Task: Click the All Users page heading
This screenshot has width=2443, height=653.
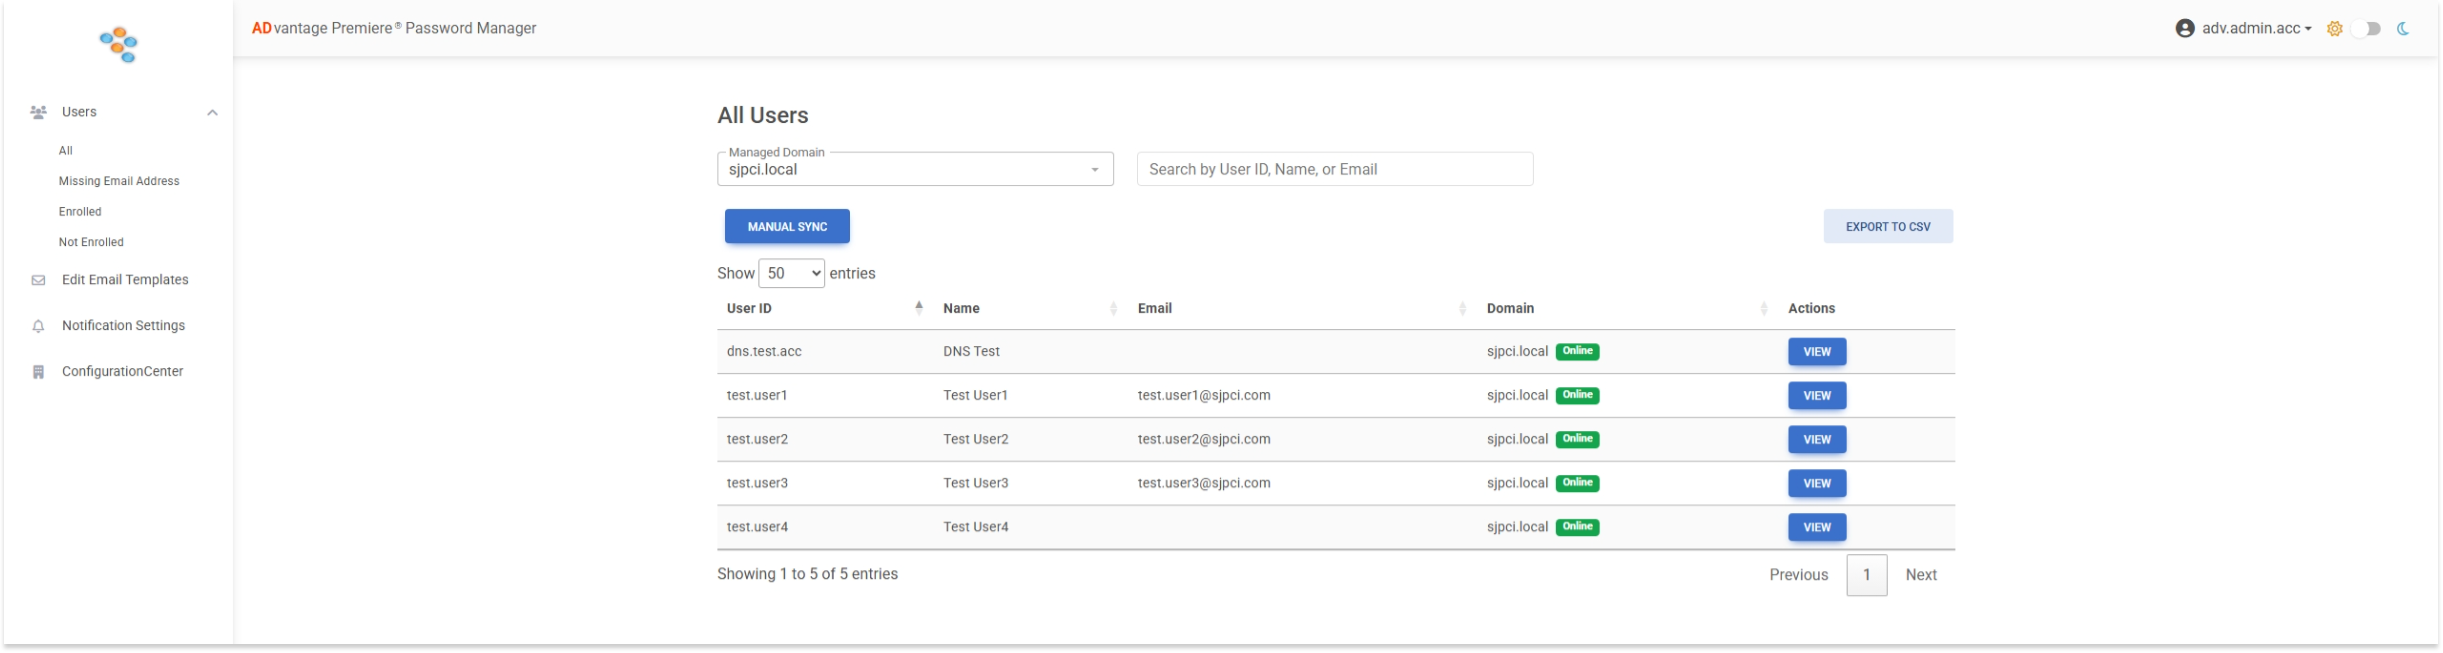Action: (x=762, y=115)
